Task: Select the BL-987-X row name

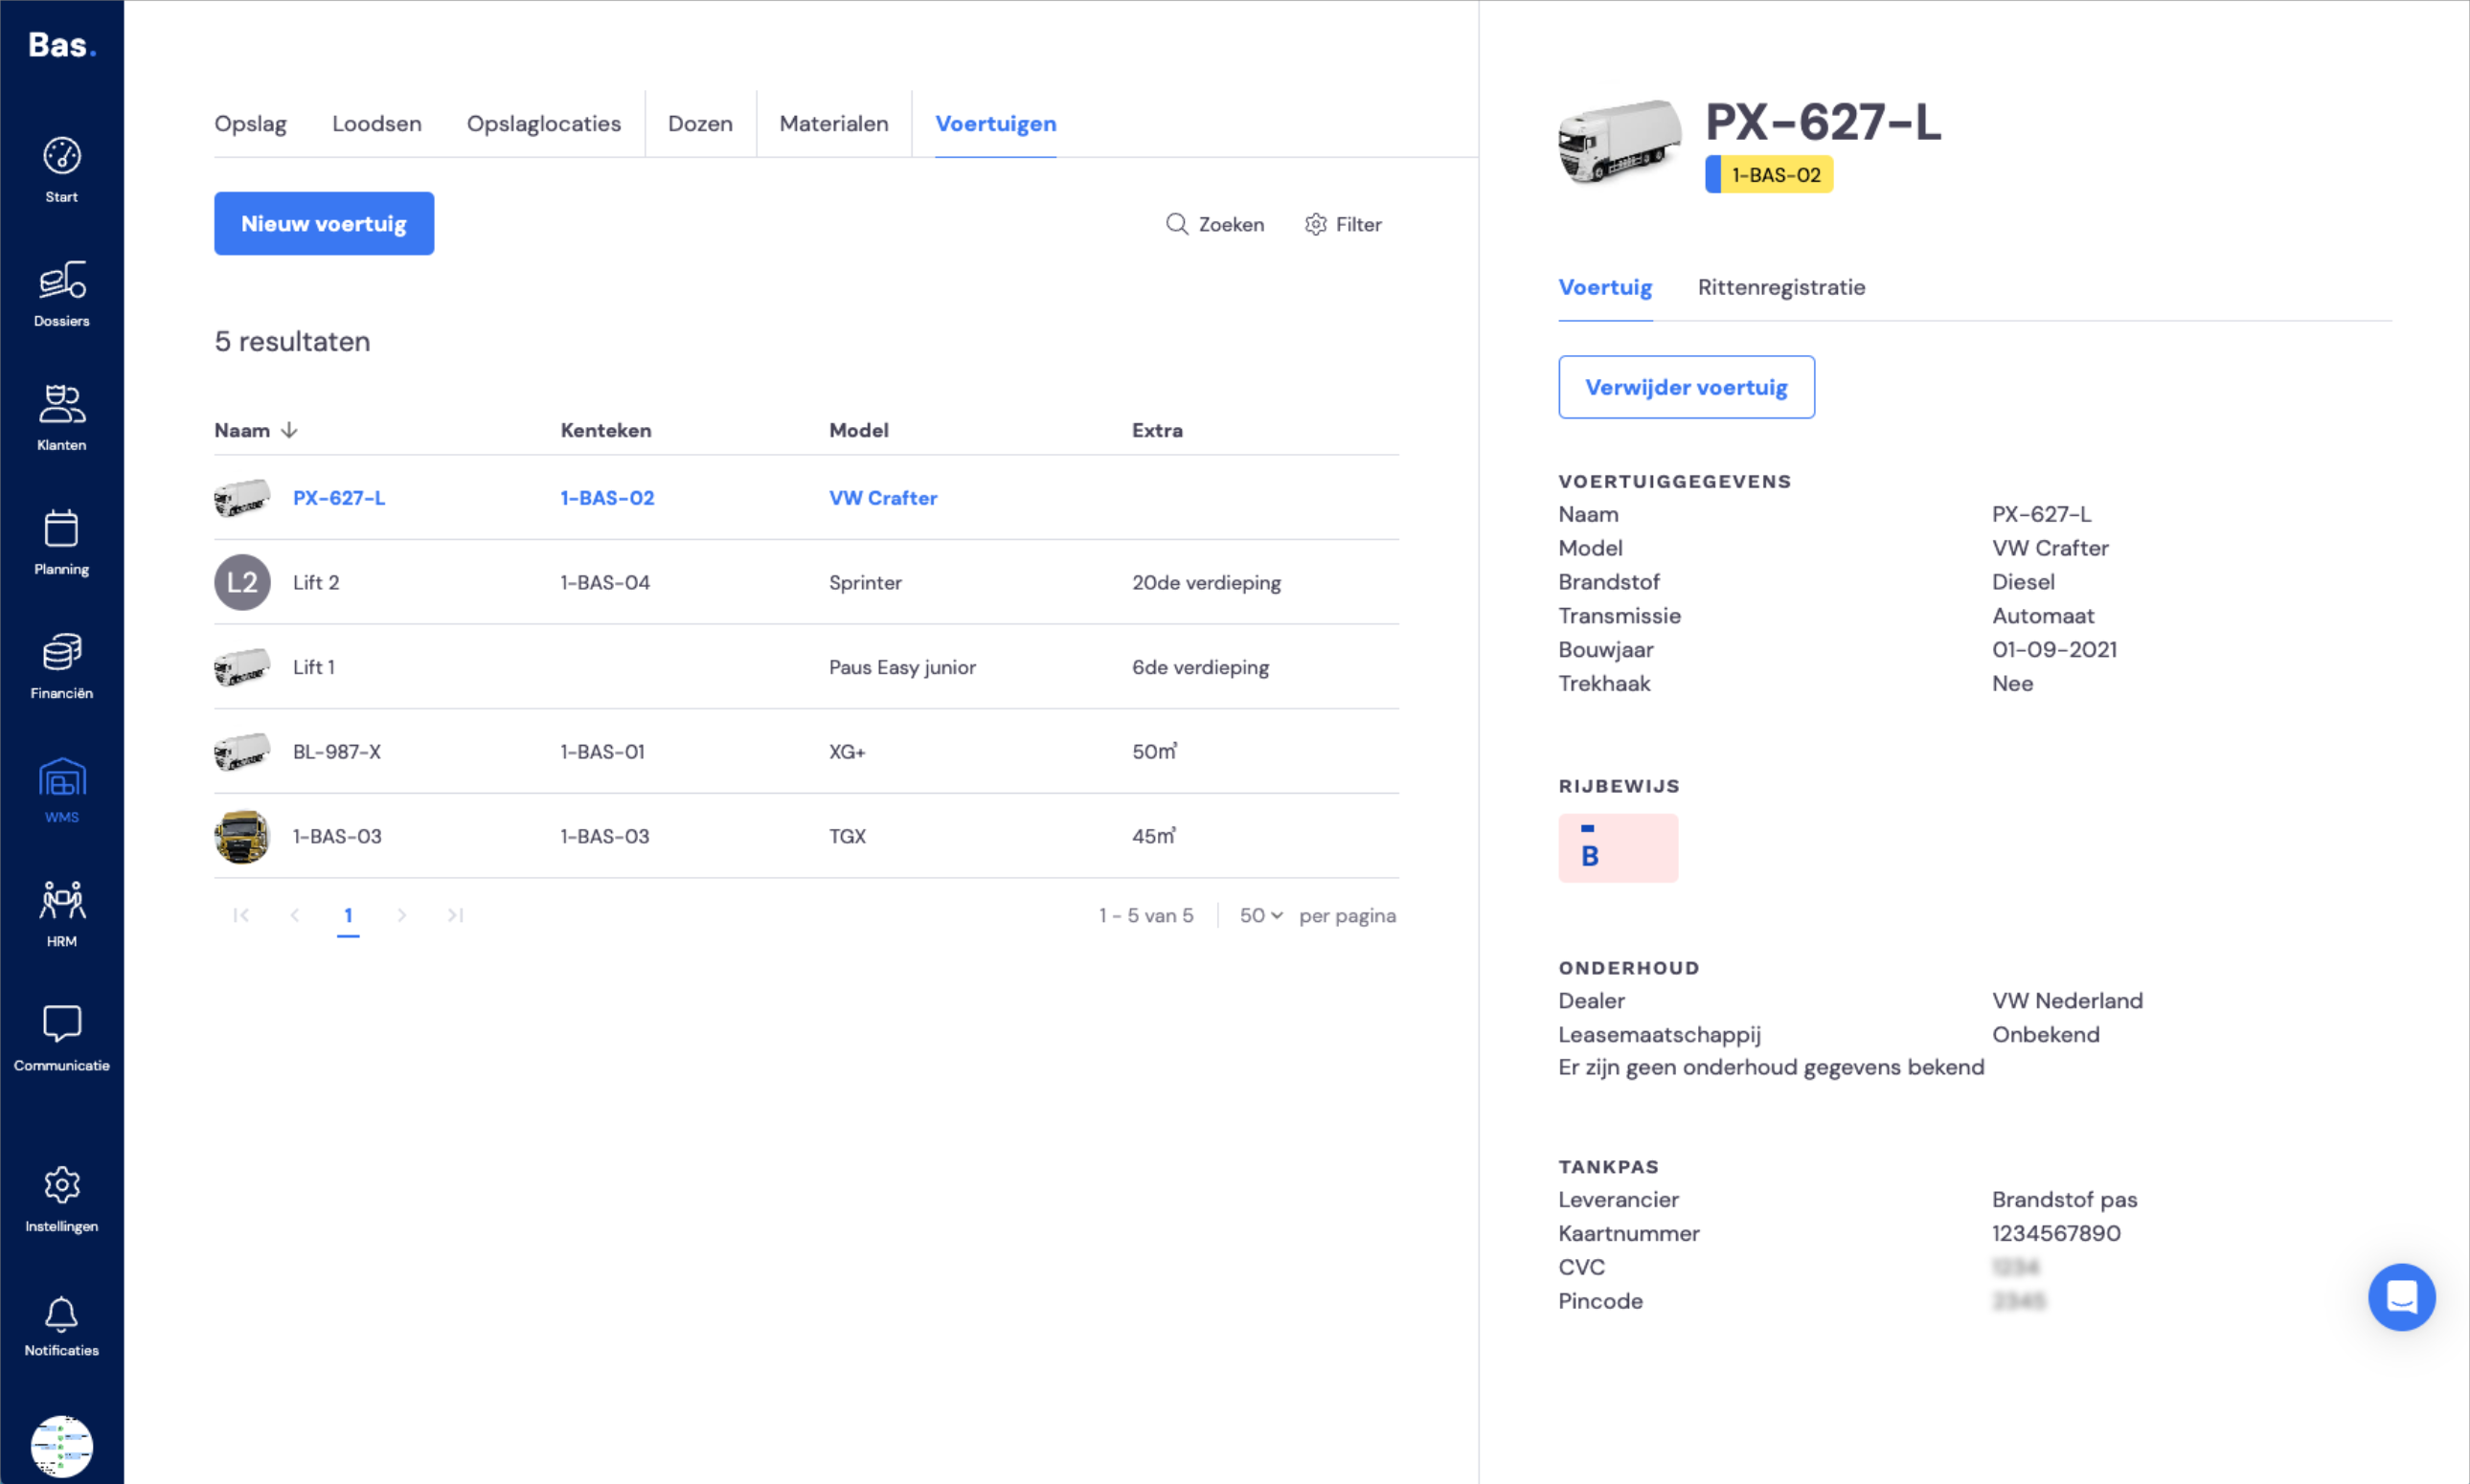Action: click(337, 751)
